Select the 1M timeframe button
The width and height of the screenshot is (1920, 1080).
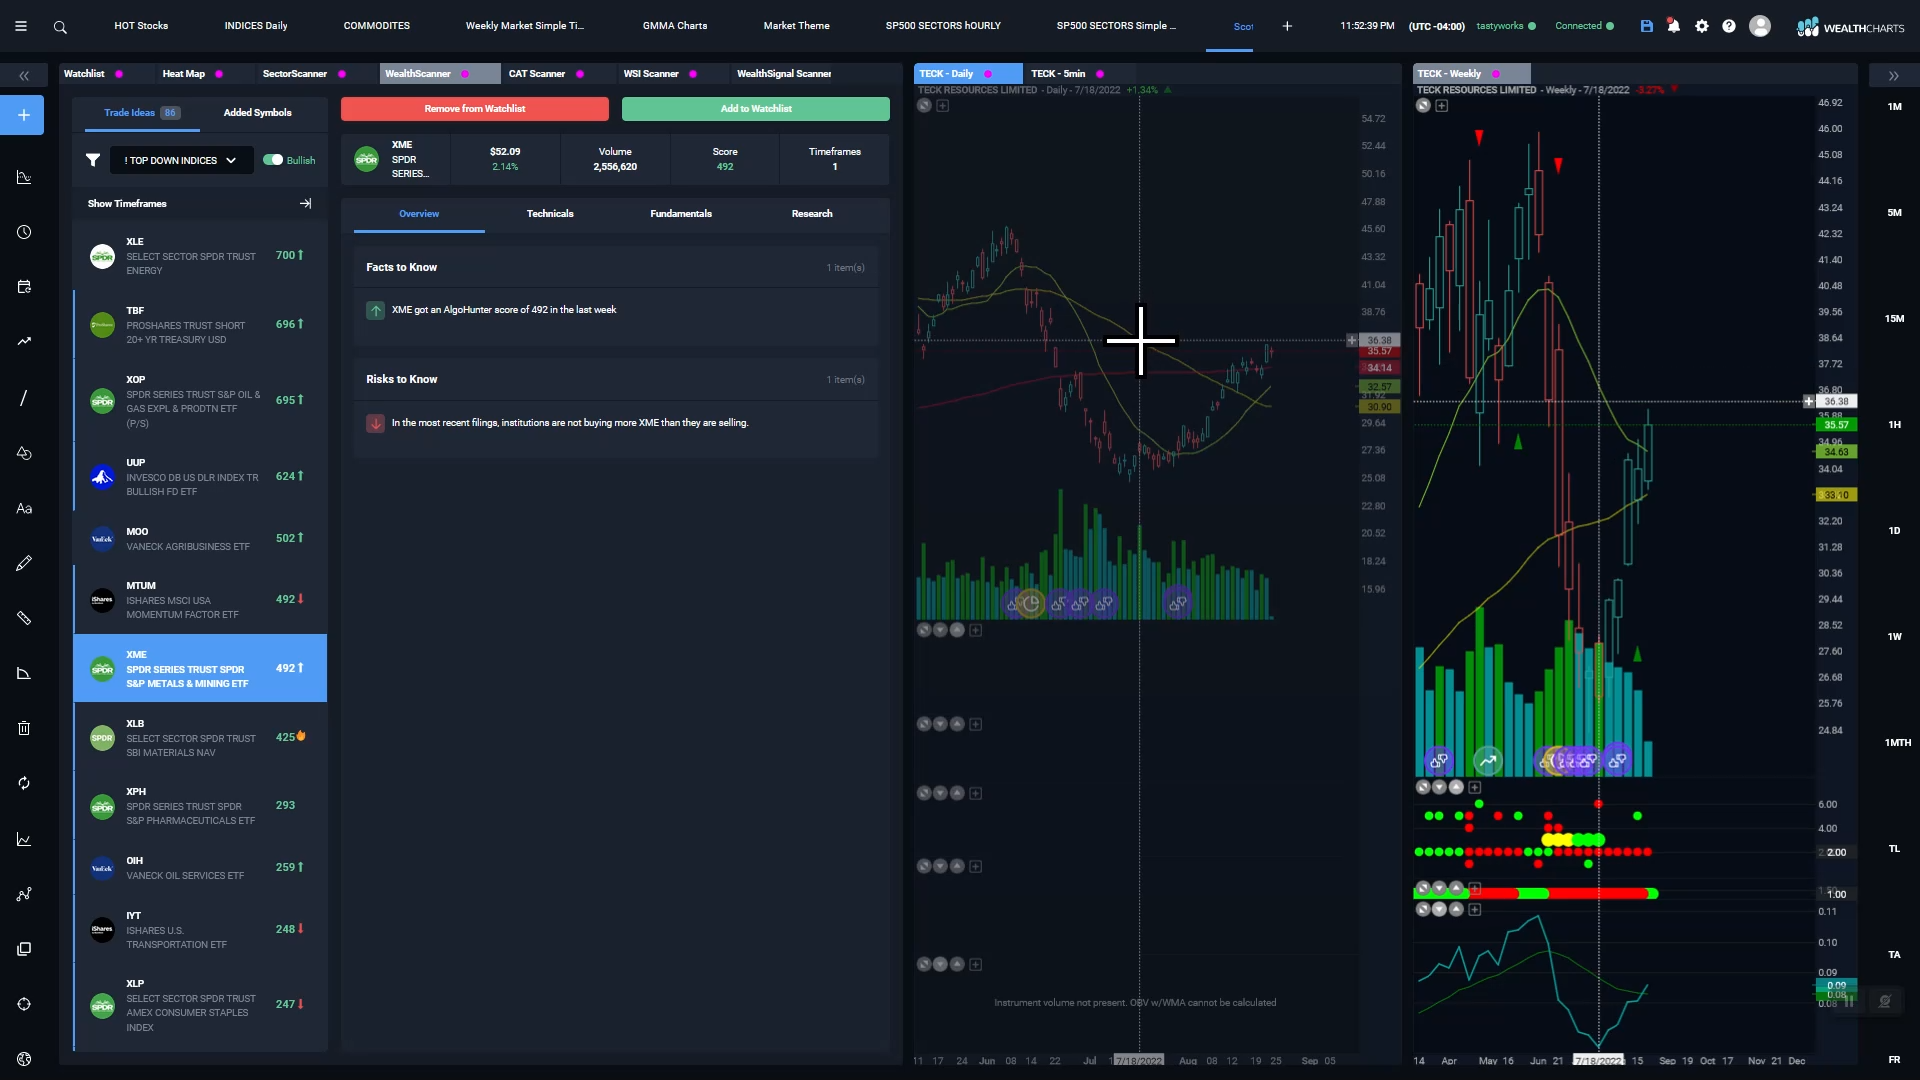click(x=1894, y=107)
